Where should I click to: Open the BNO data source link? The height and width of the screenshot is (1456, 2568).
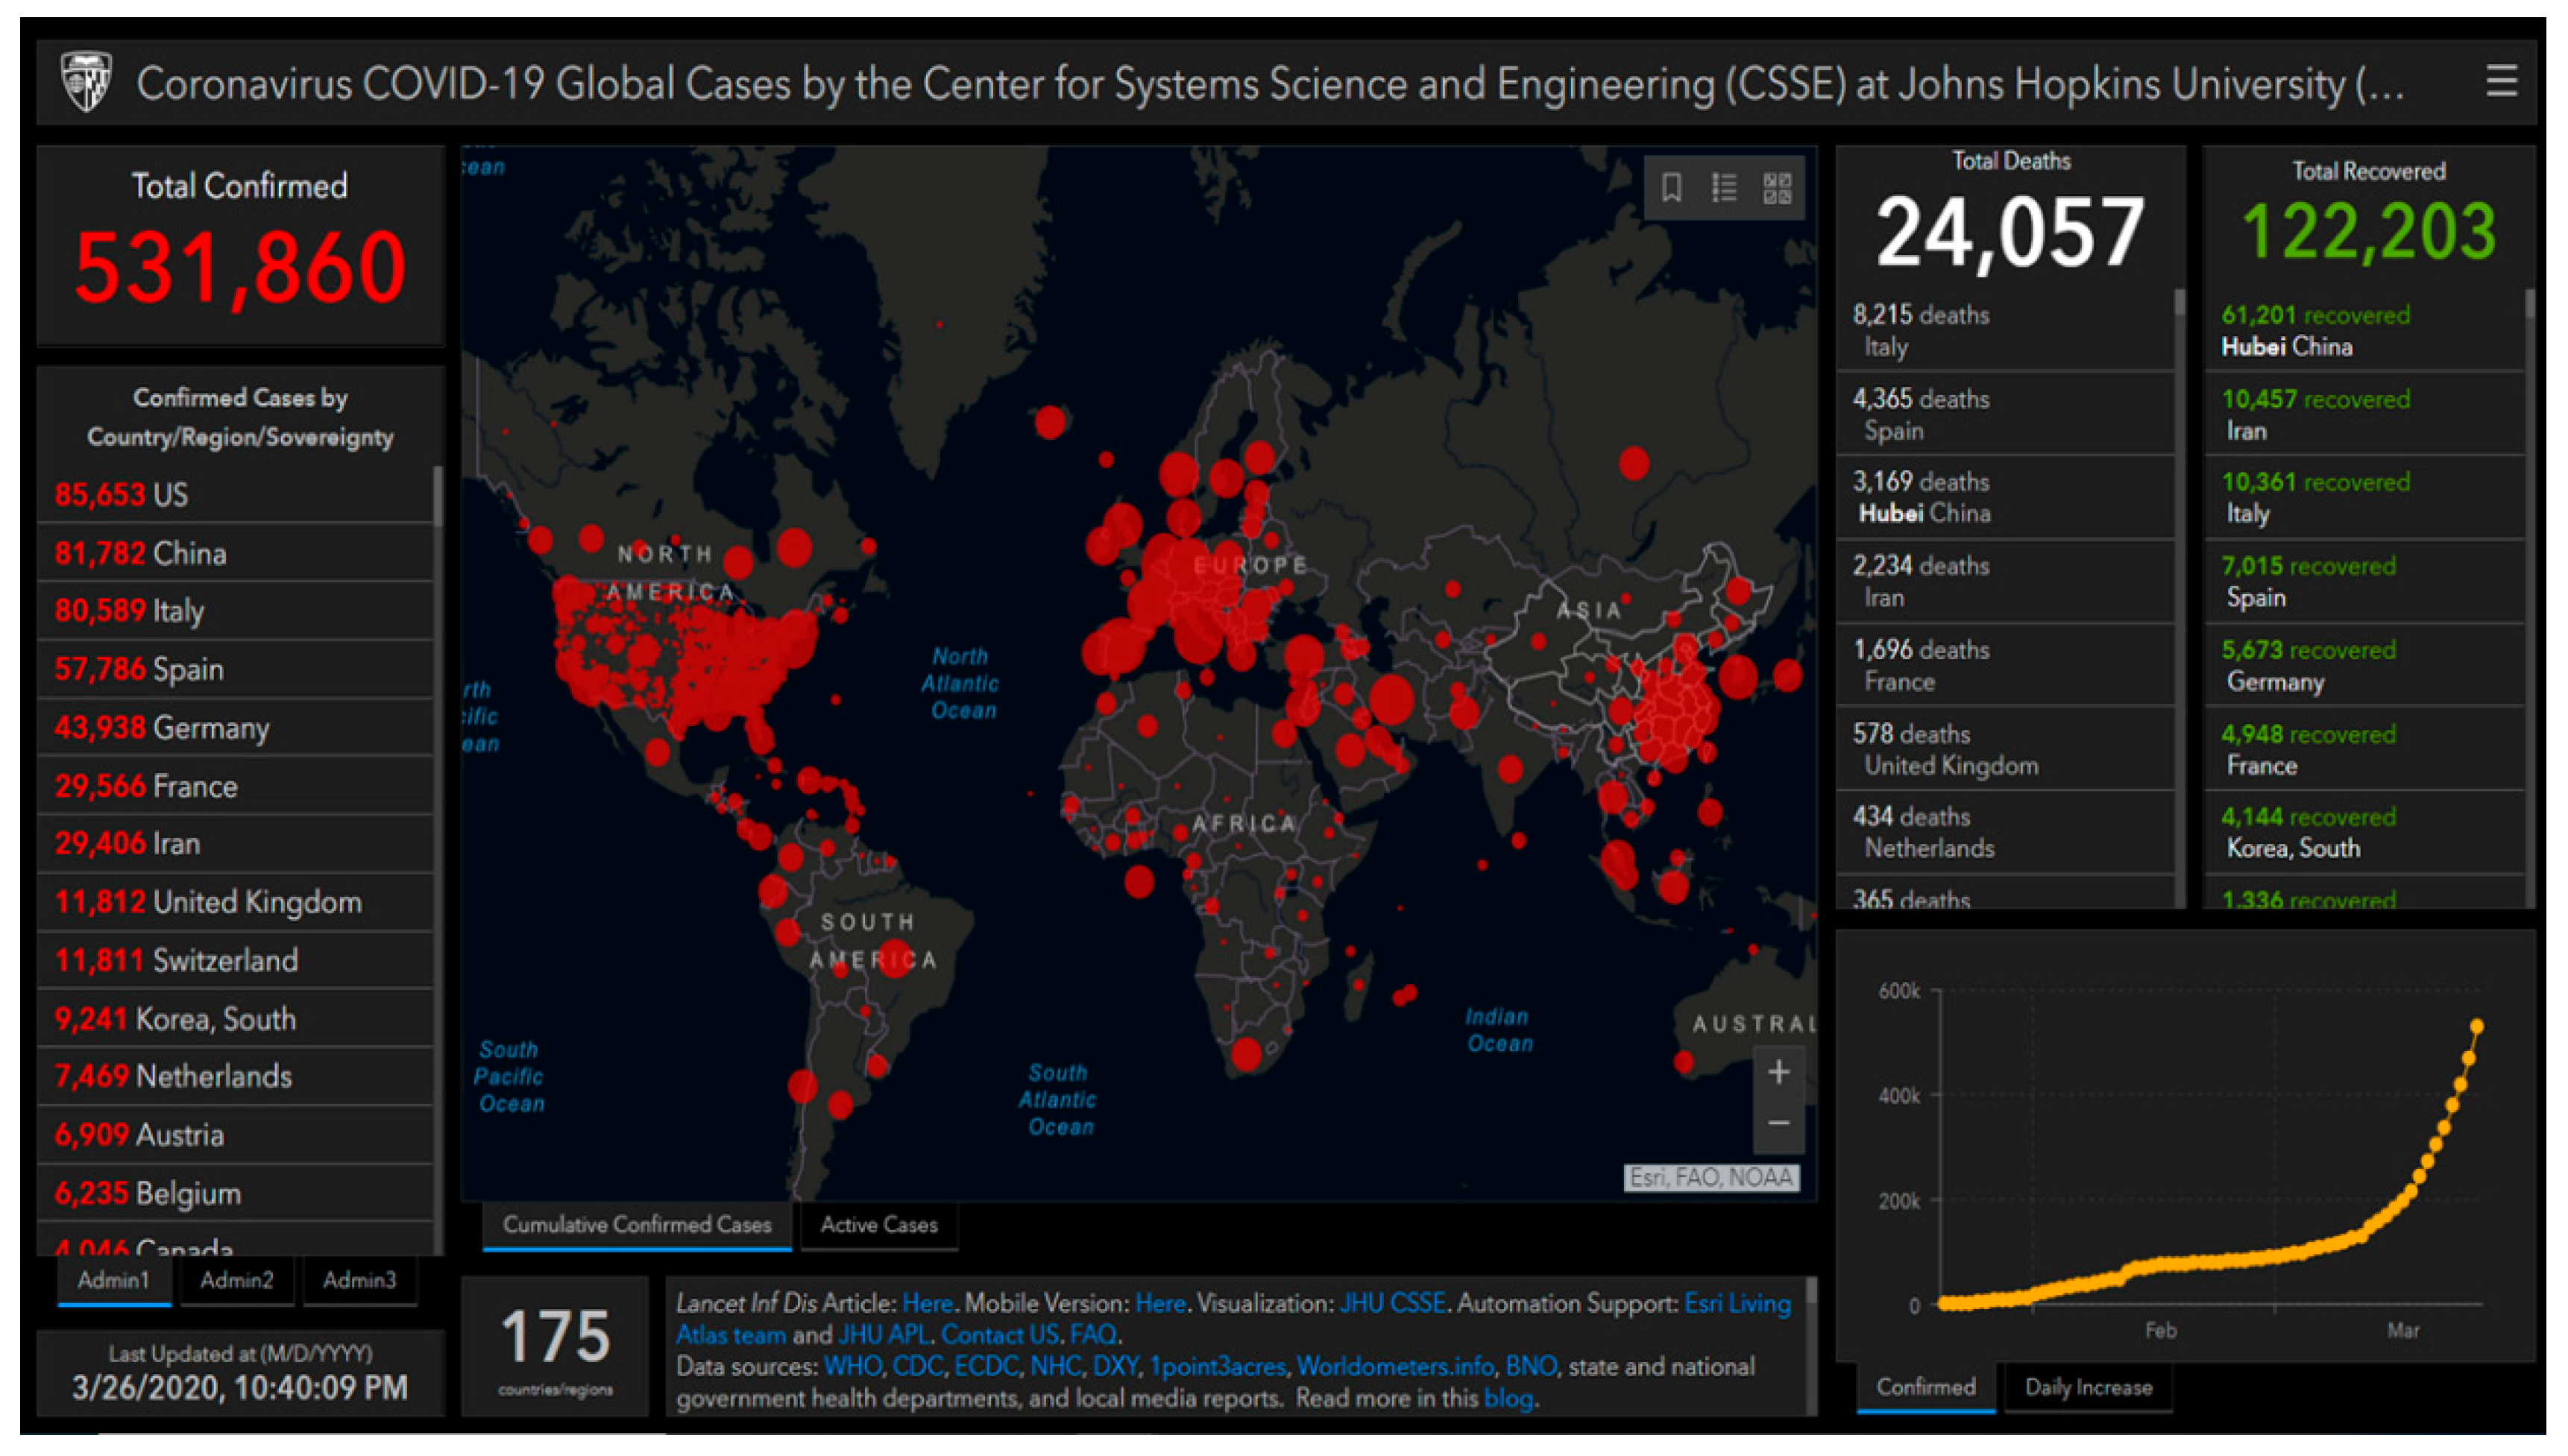point(1530,1367)
